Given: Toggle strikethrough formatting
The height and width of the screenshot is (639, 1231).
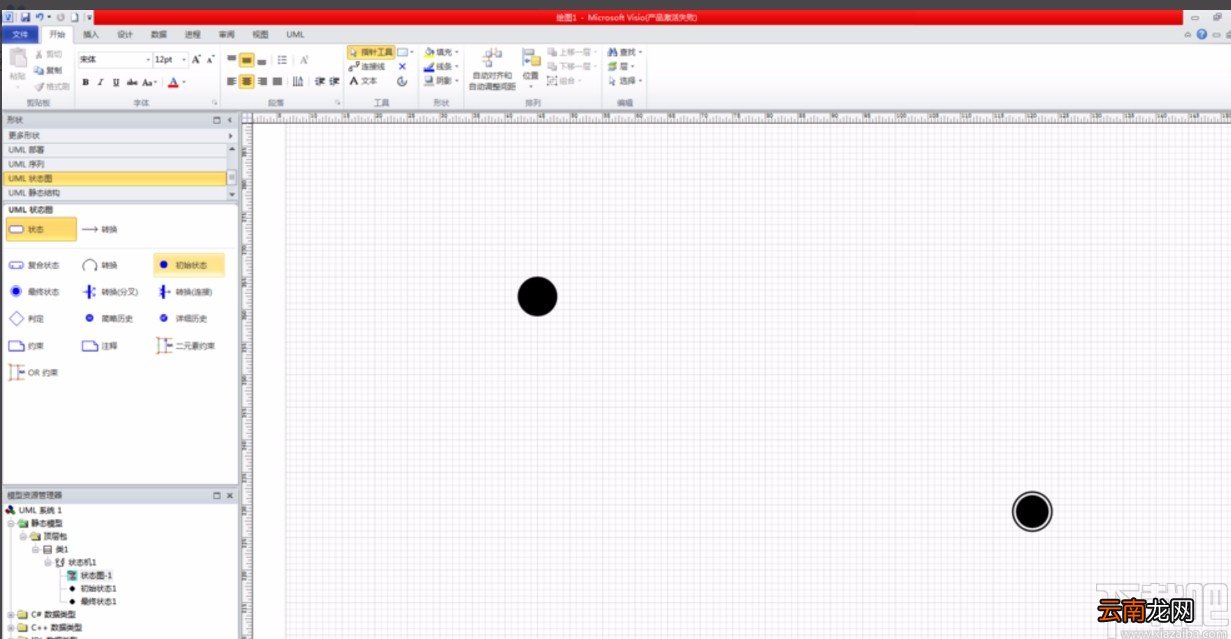Looking at the screenshot, I should tap(132, 82).
